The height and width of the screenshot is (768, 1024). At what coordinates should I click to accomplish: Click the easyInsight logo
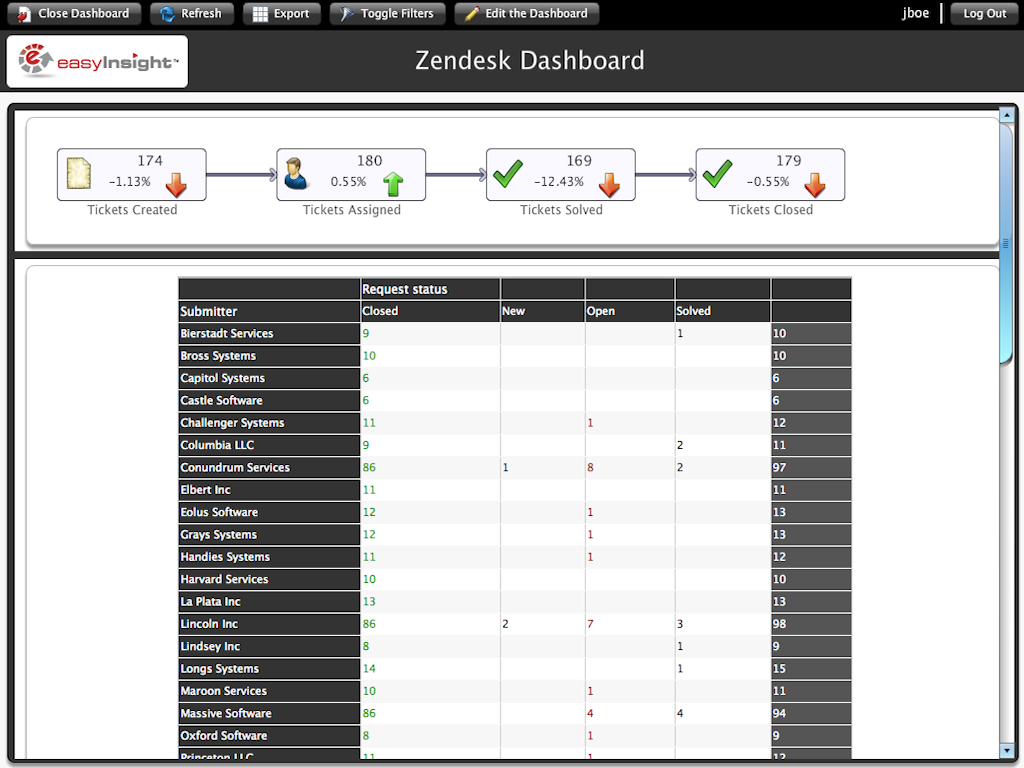pos(97,62)
